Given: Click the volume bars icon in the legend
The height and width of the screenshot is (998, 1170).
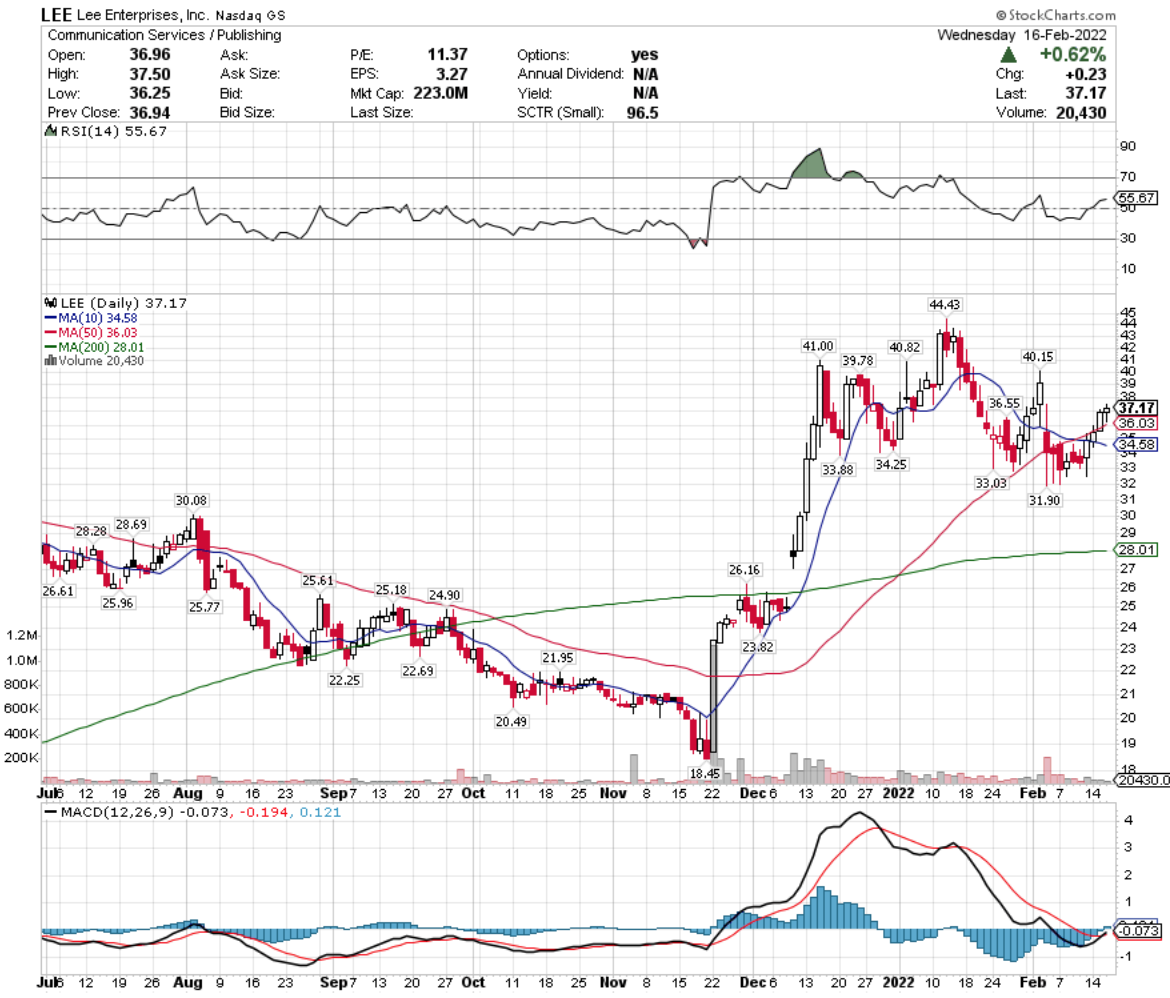Looking at the screenshot, I should (51, 361).
